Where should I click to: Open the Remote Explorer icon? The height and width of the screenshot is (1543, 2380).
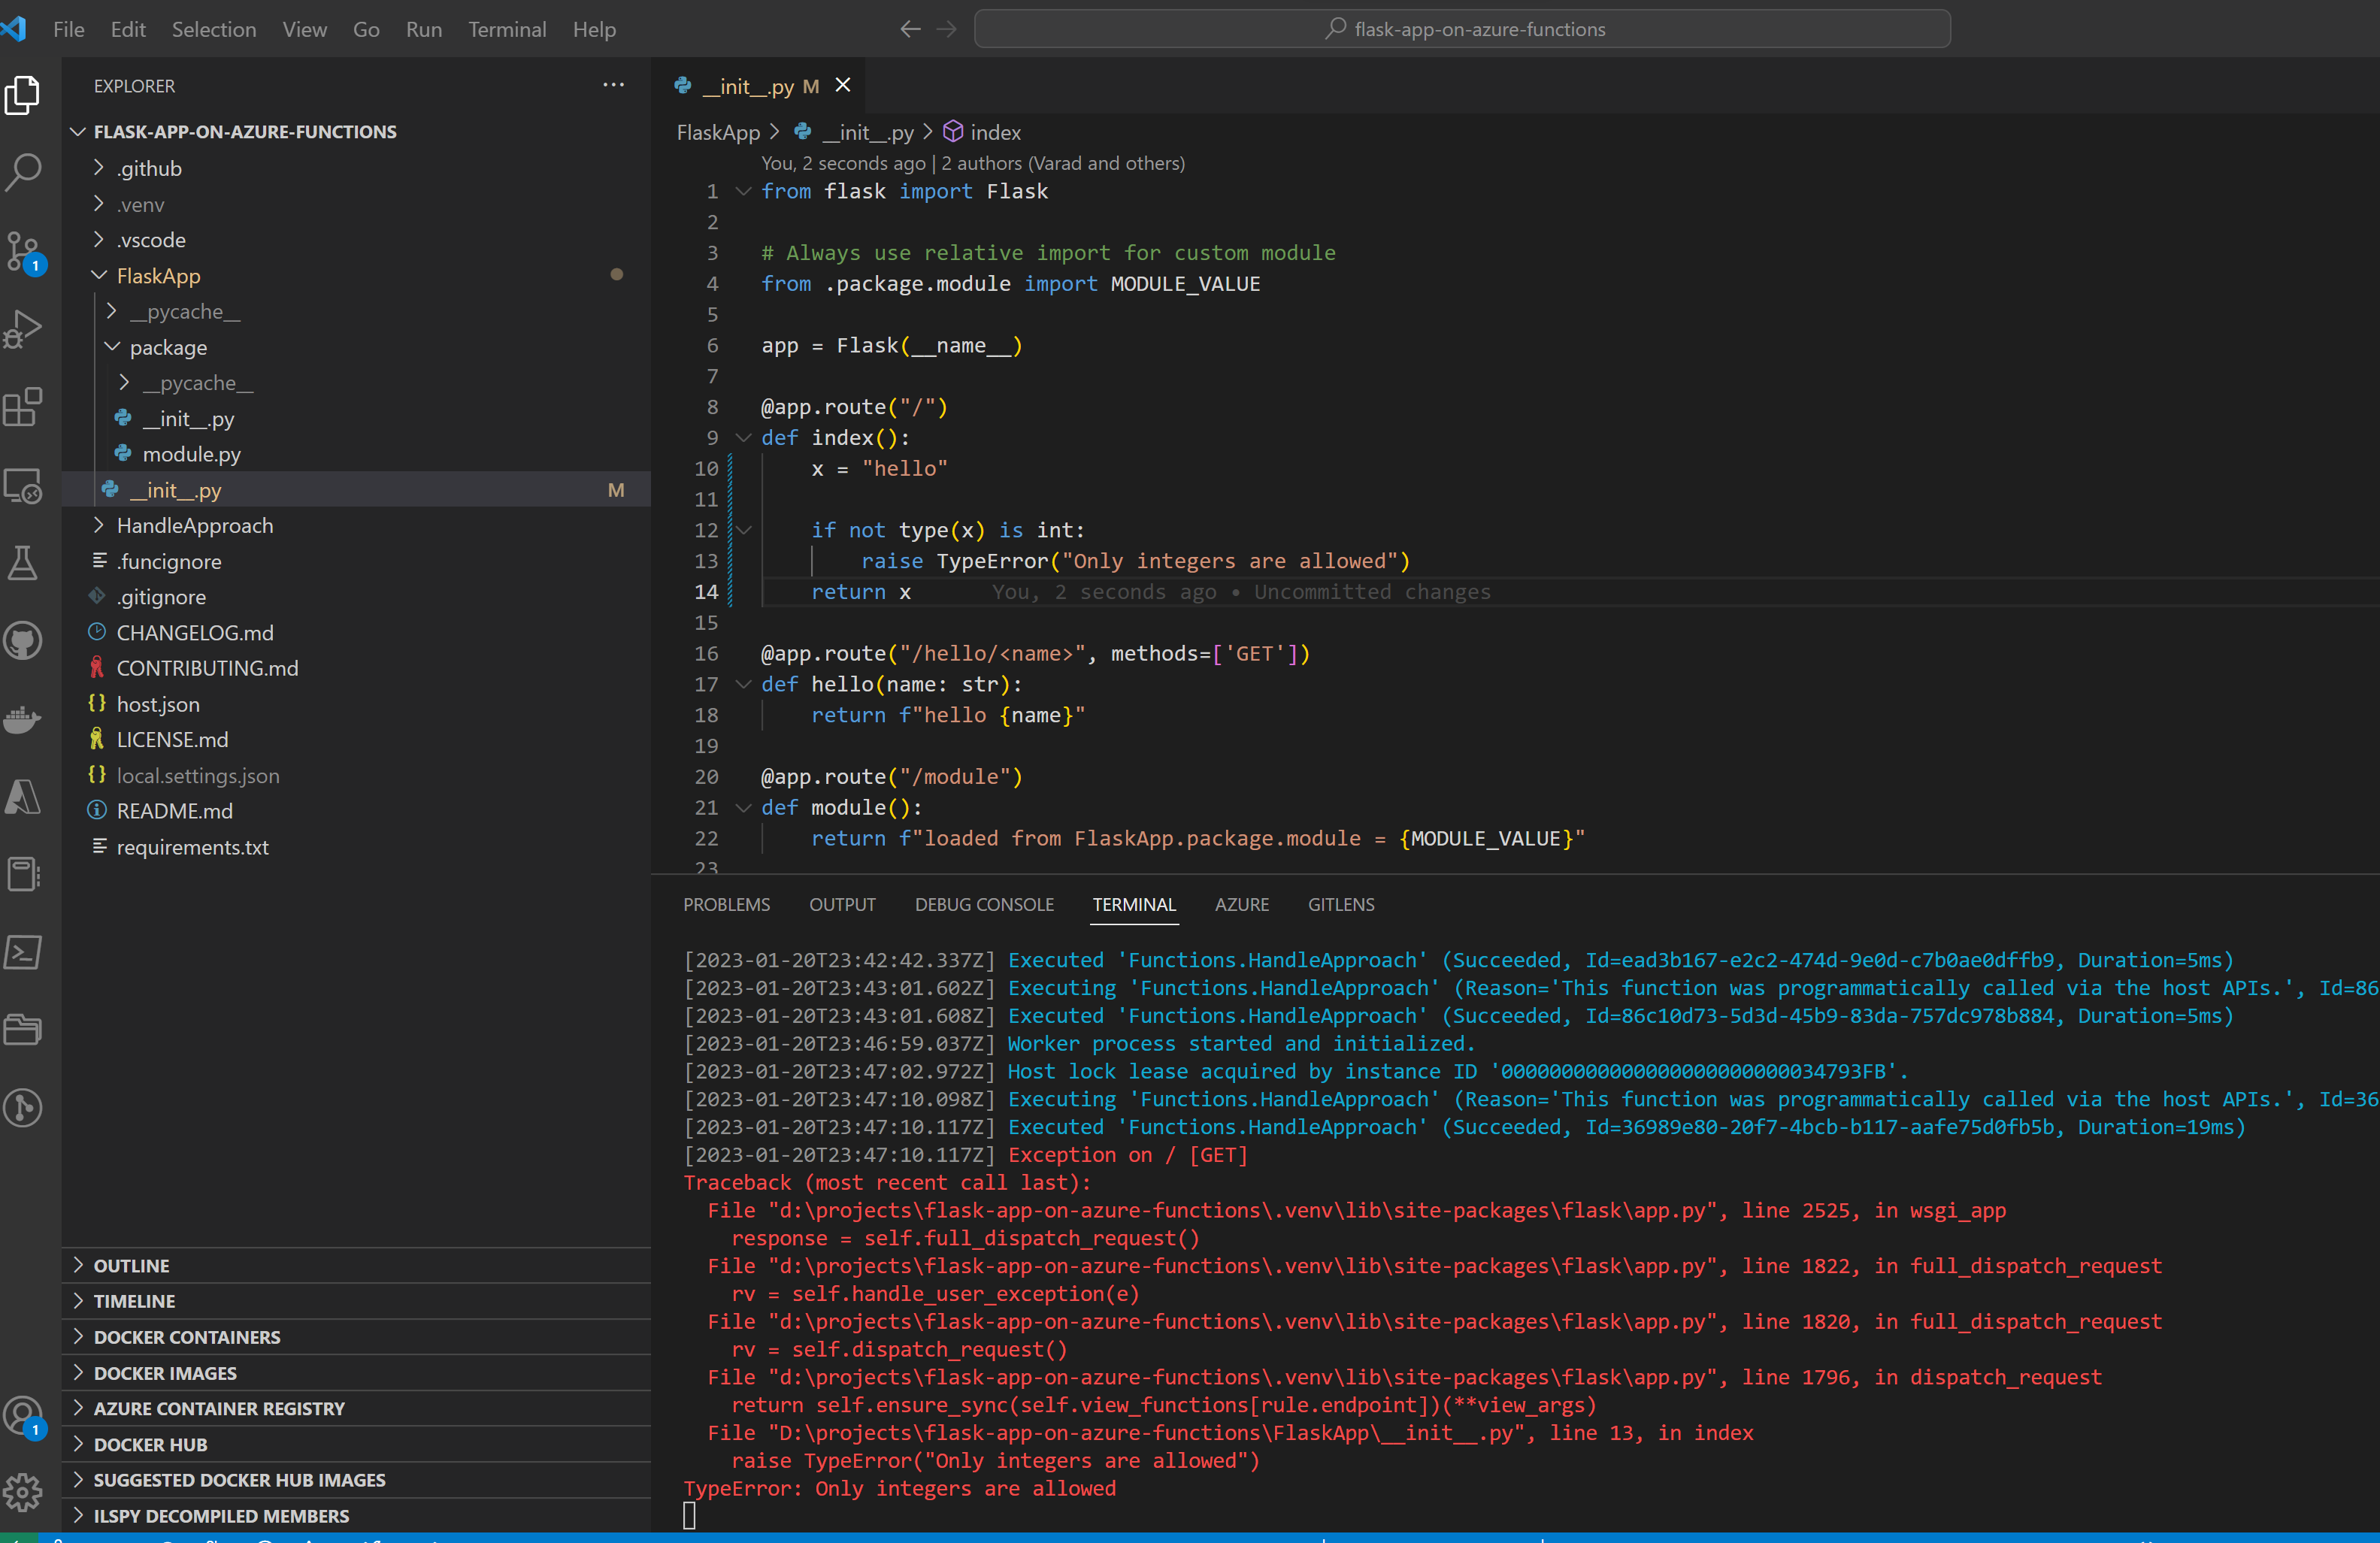[23, 486]
